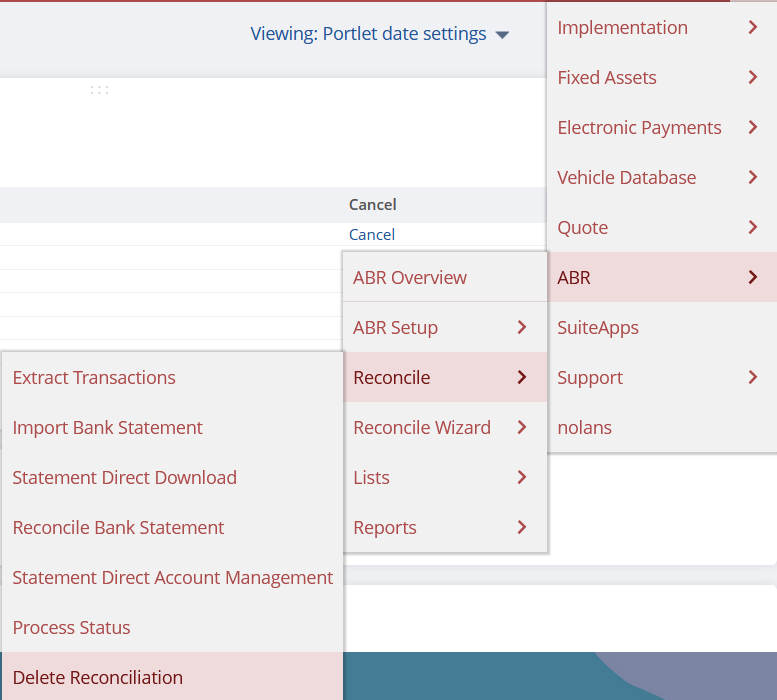Click the blue Cancel link

click(371, 234)
